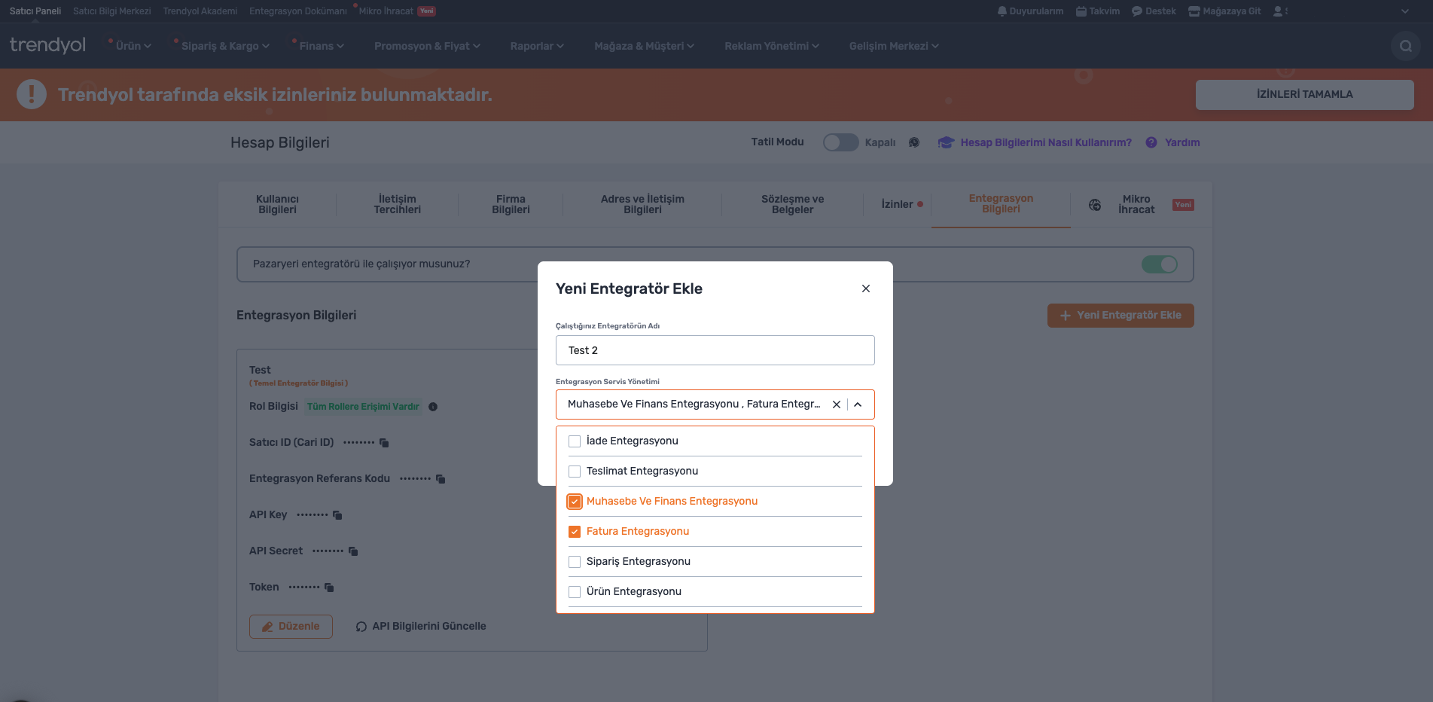1433x702 pixels.
Task: Click the Düzenle button
Action: (x=291, y=626)
